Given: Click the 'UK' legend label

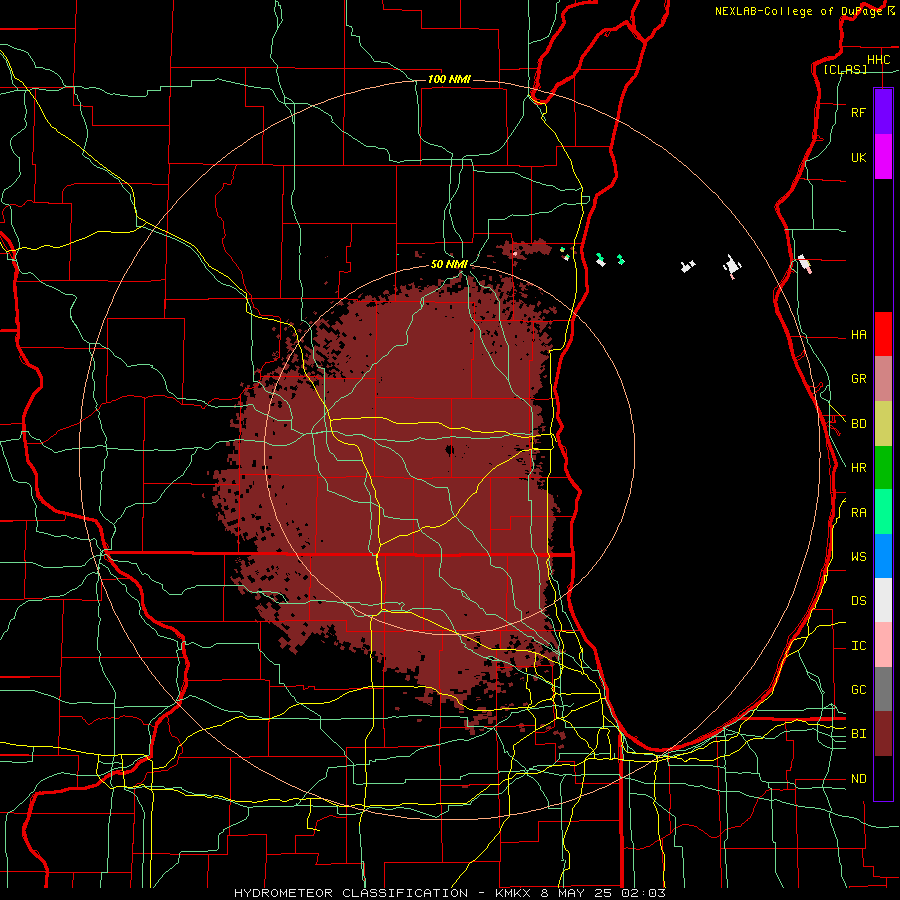Looking at the screenshot, I should 858,158.
